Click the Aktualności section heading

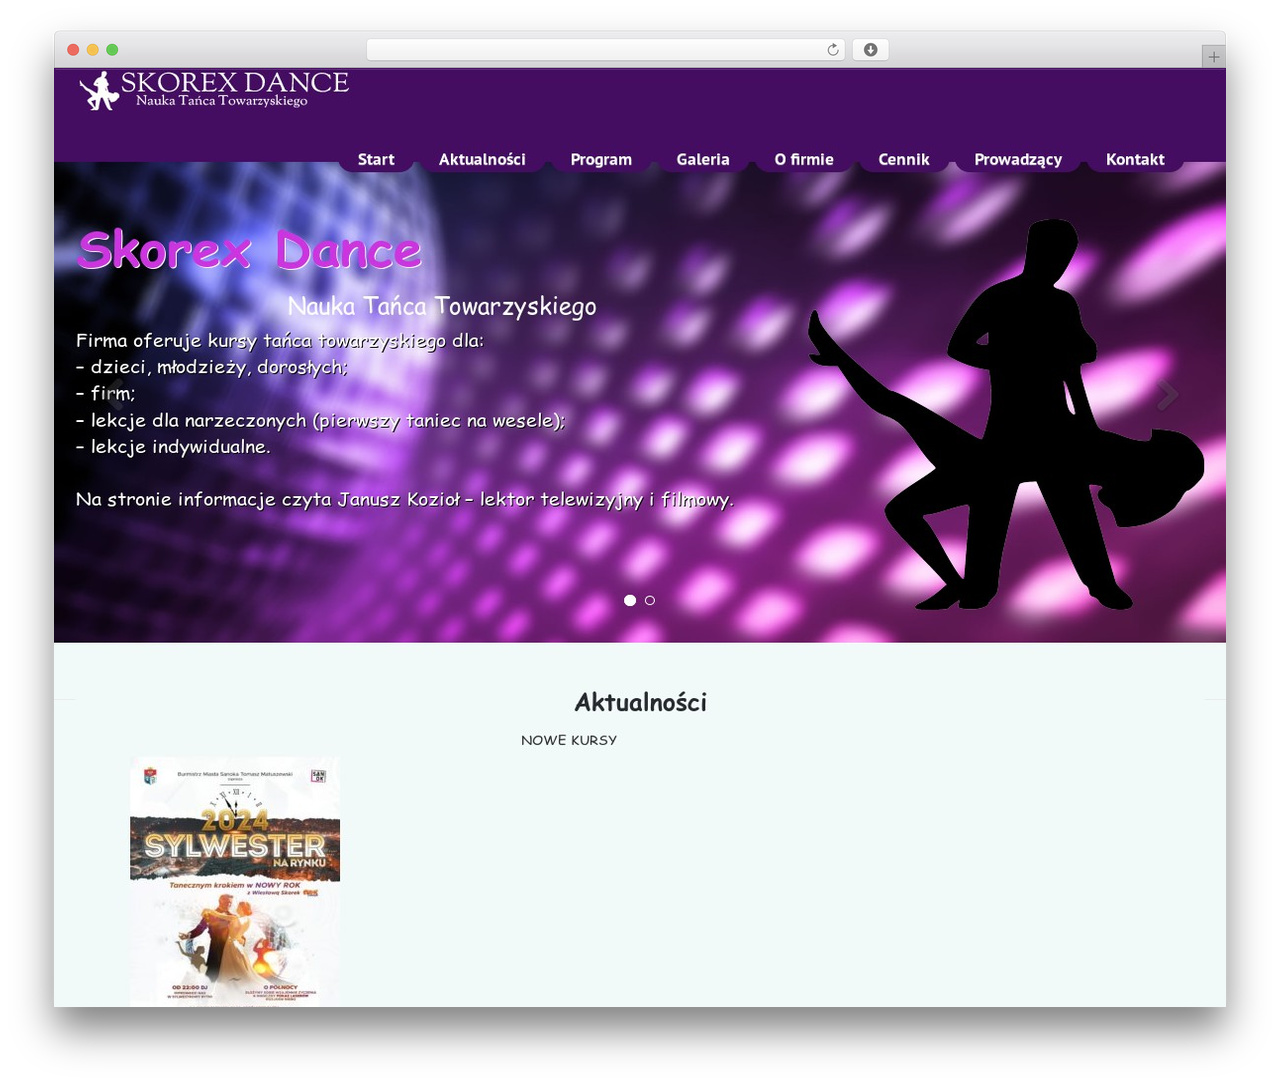coord(640,702)
